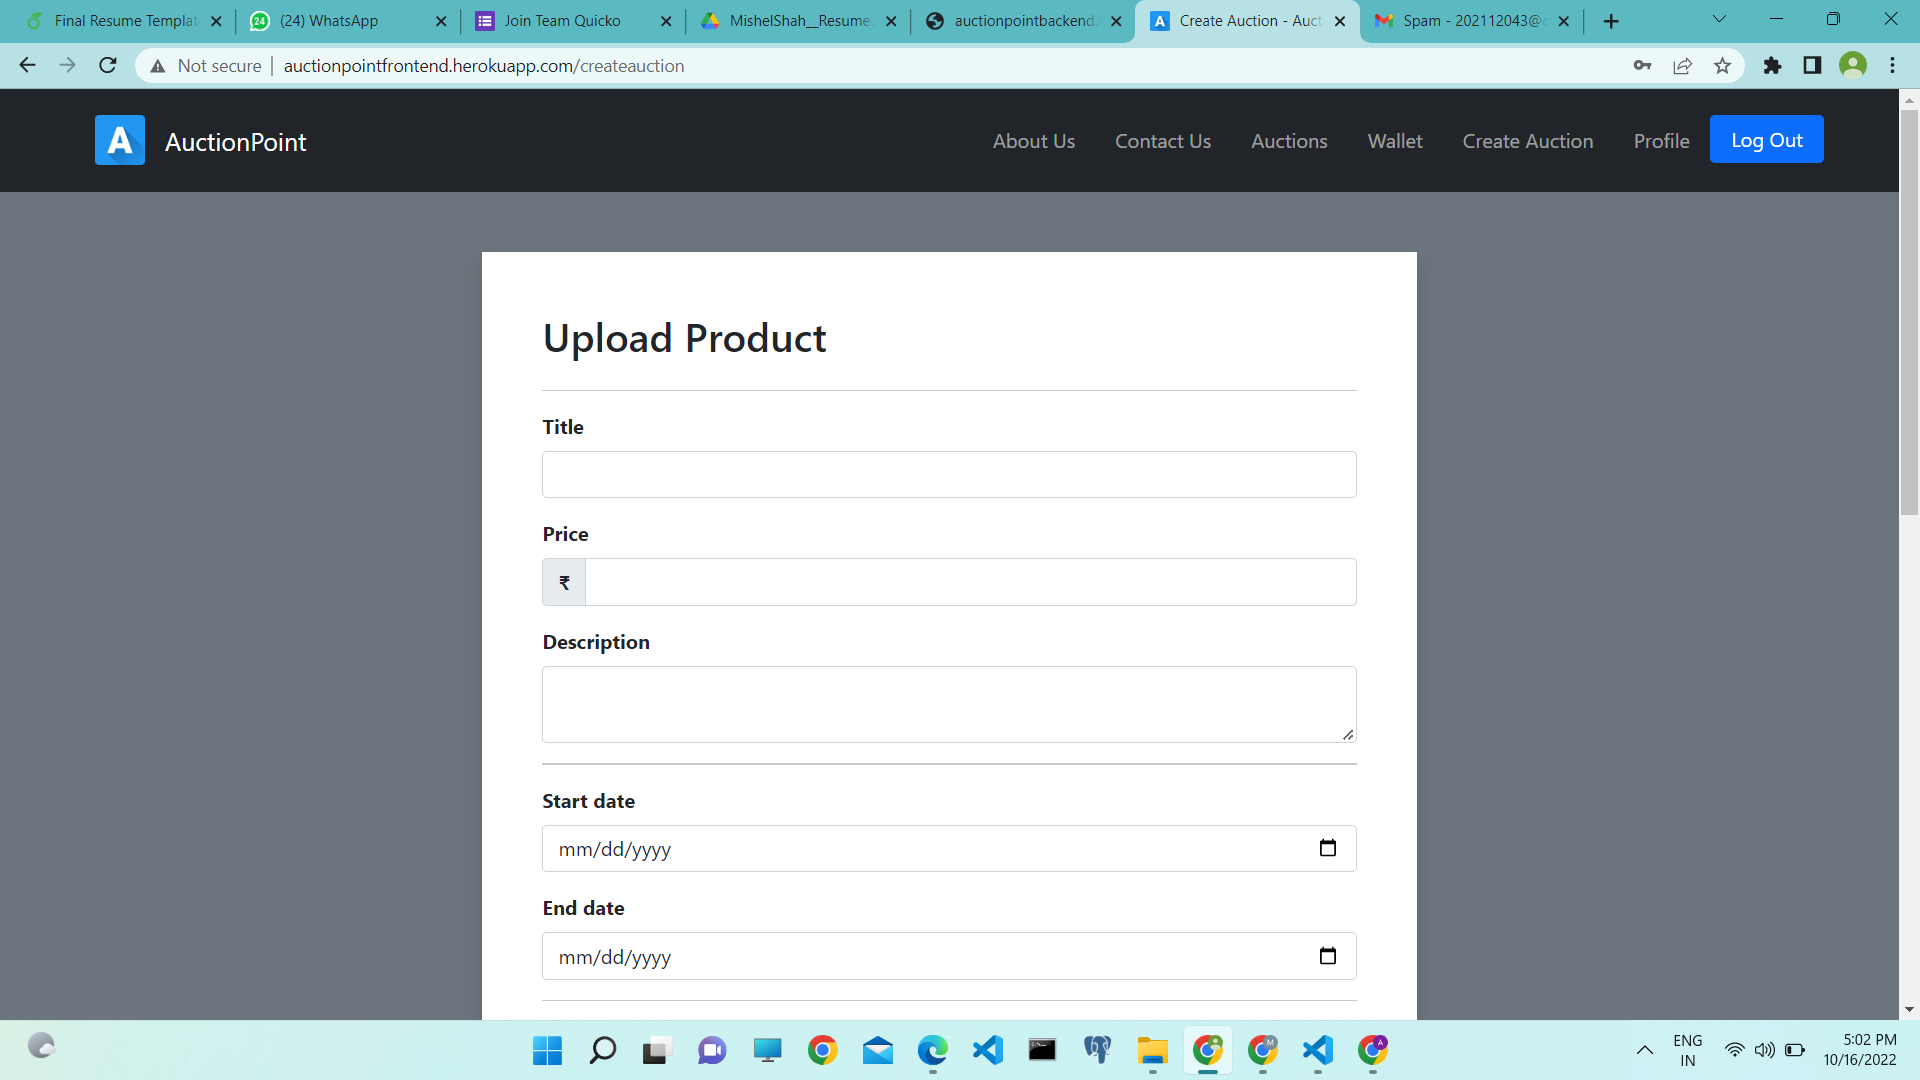1920x1080 pixels.
Task: Click the AuctionPoint logo icon
Action: click(x=119, y=140)
